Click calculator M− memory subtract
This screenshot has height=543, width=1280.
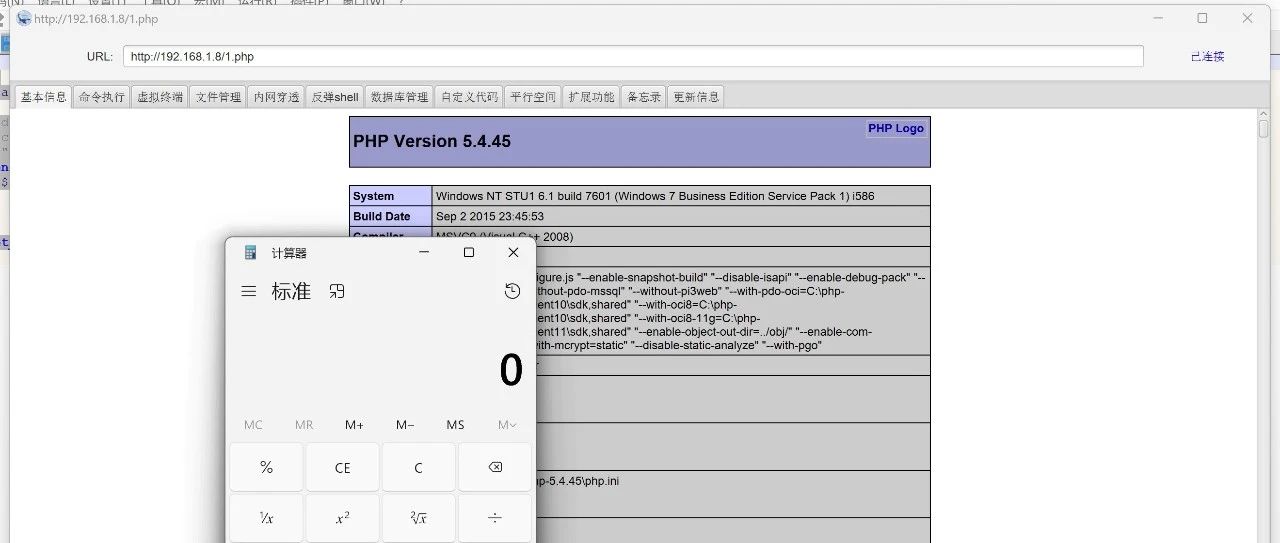405,425
